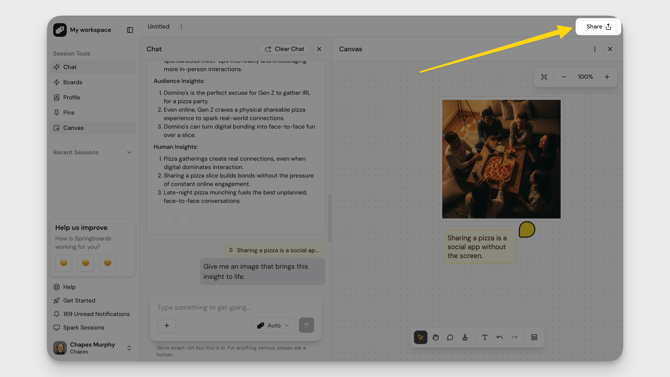The height and width of the screenshot is (377, 670).
Task: Select the pointer tool in canvas toolbar
Action: [420, 337]
